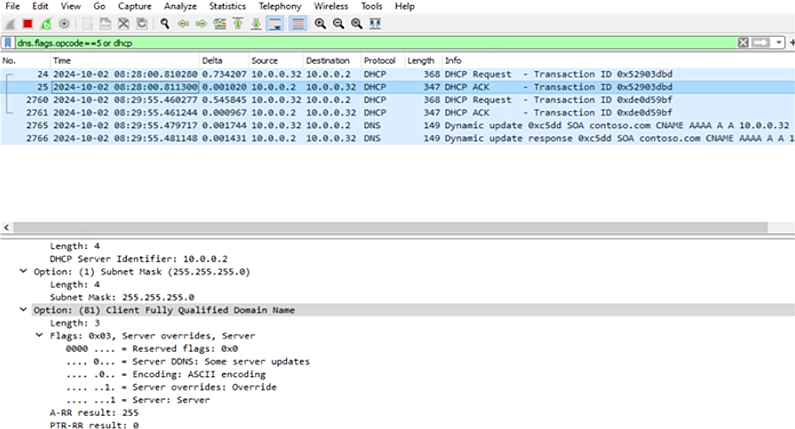The image size is (795, 429).
Task: Sort by the Time column header
Action: [x=125, y=61]
